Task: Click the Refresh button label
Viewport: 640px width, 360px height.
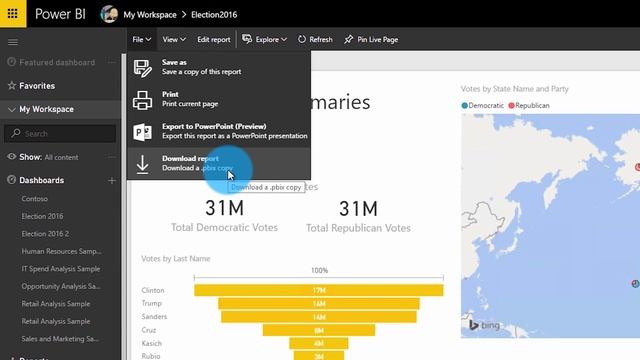Action: coord(321,40)
